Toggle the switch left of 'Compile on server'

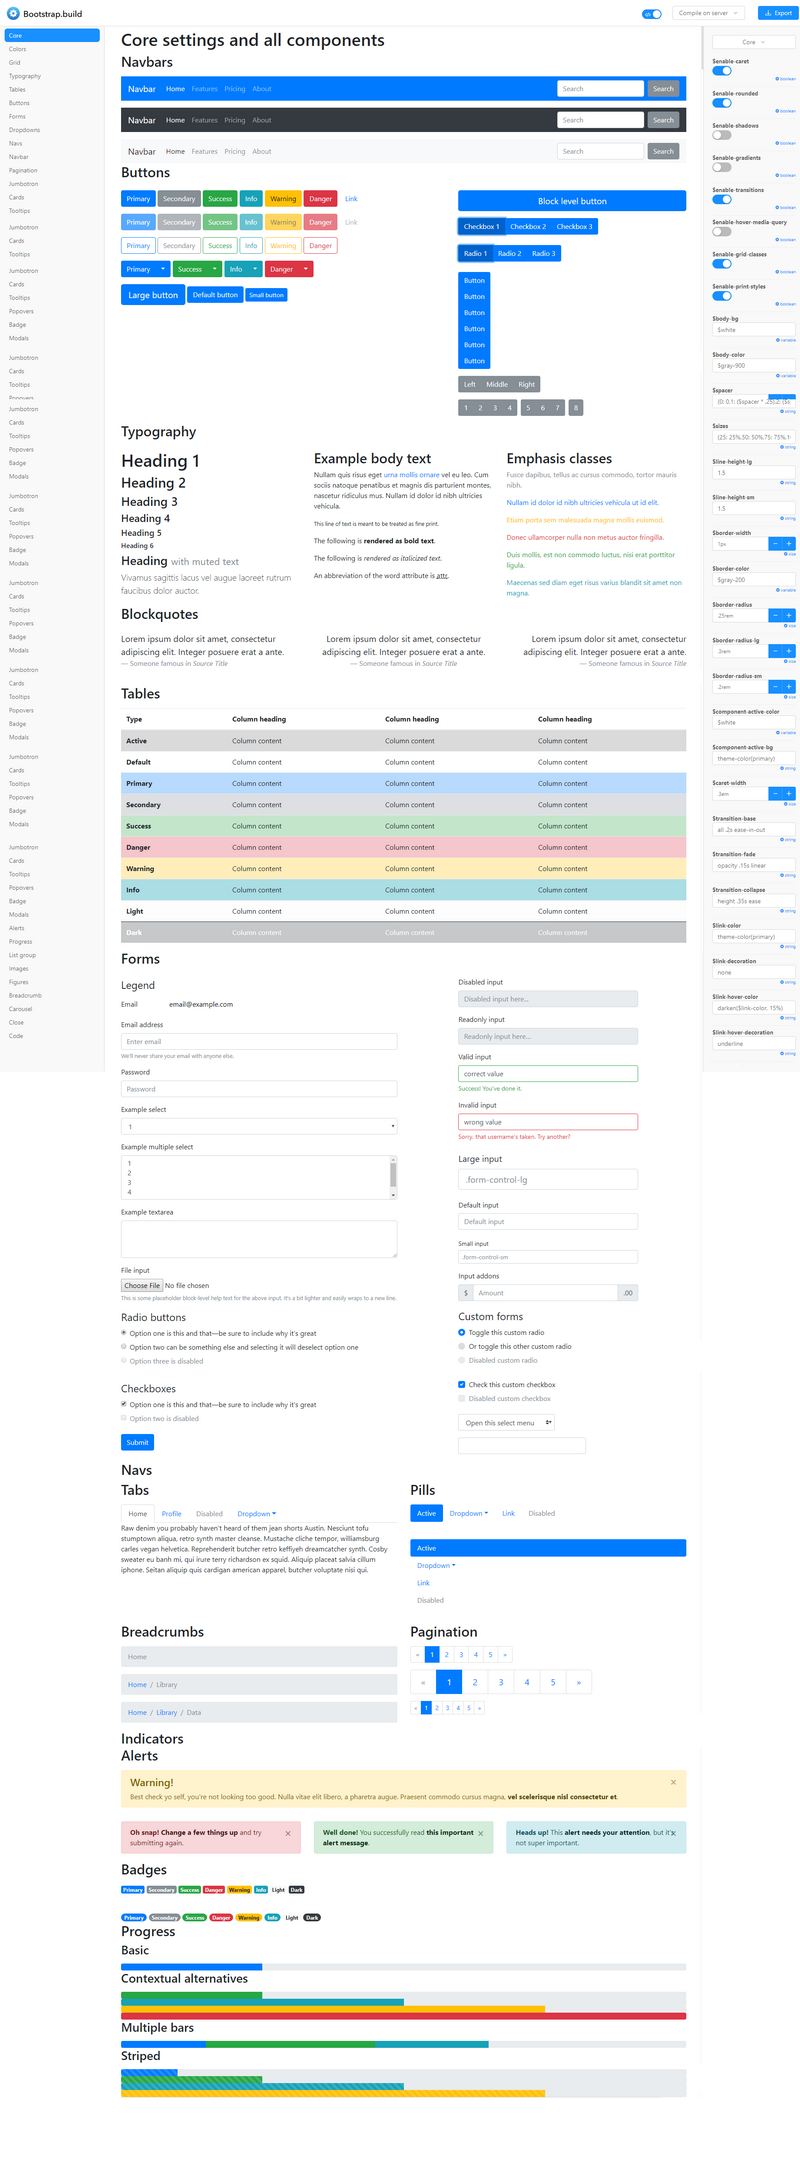pyautogui.click(x=652, y=14)
